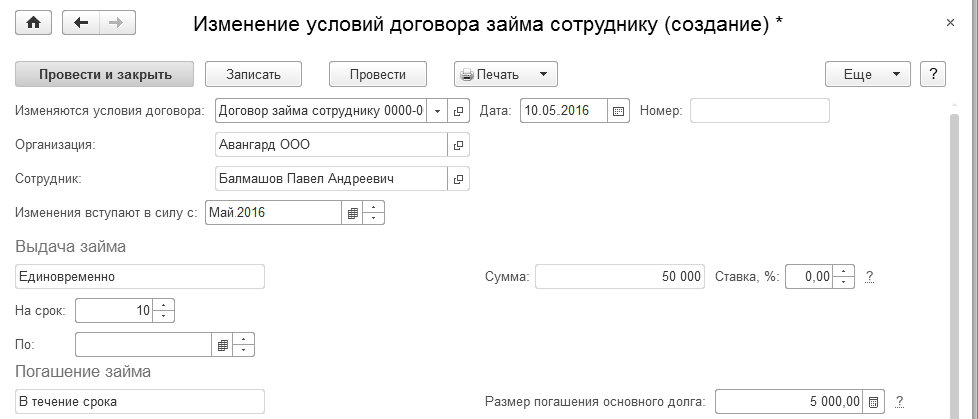Click into the Номер input field
Screen dimensions: 978x419
click(760, 111)
